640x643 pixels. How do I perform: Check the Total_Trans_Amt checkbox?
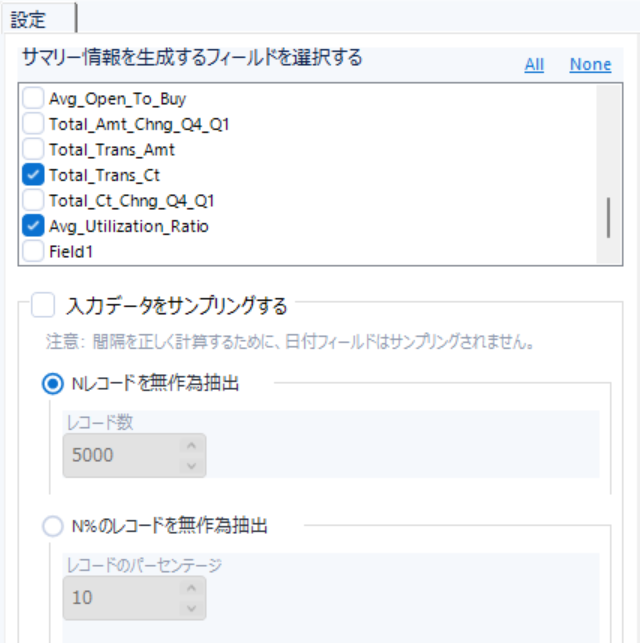pyautogui.click(x=33, y=149)
